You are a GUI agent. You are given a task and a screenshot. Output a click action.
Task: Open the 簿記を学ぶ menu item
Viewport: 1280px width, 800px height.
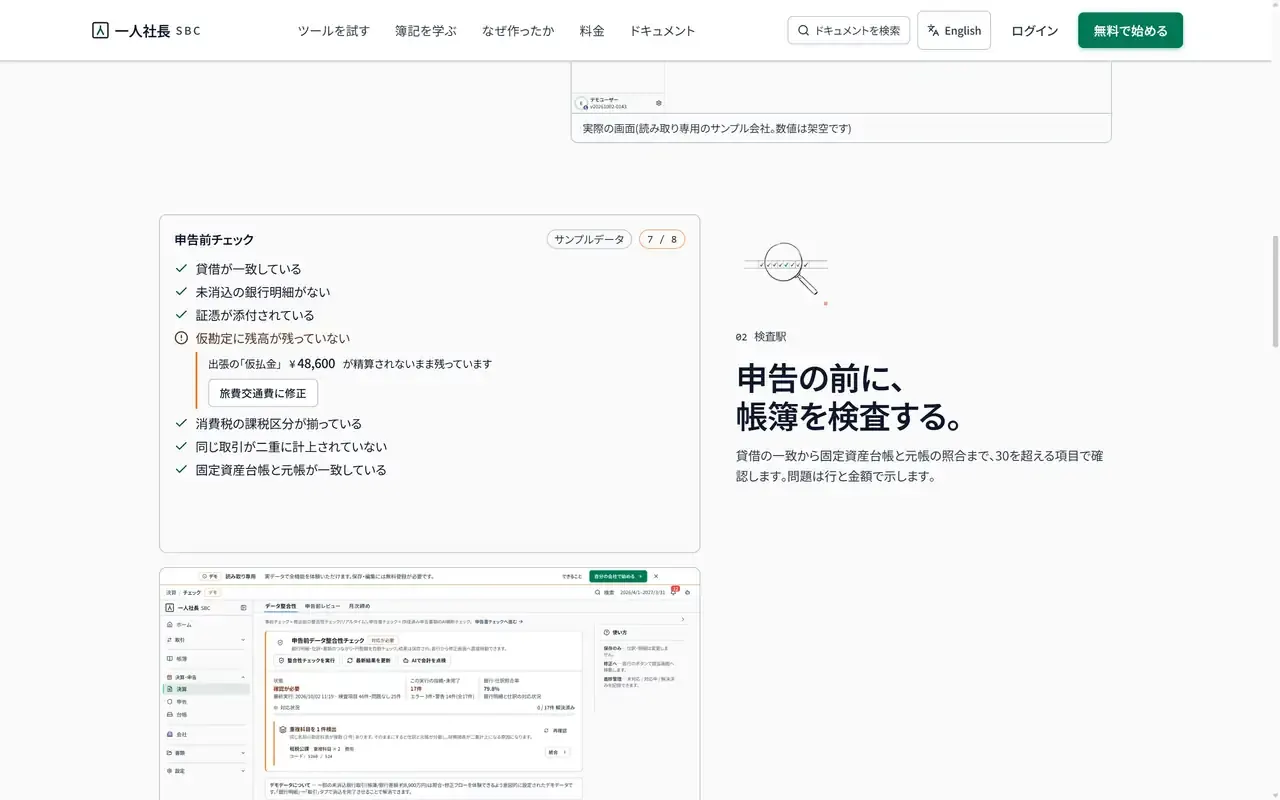pyautogui.click(x=426, y=30)
